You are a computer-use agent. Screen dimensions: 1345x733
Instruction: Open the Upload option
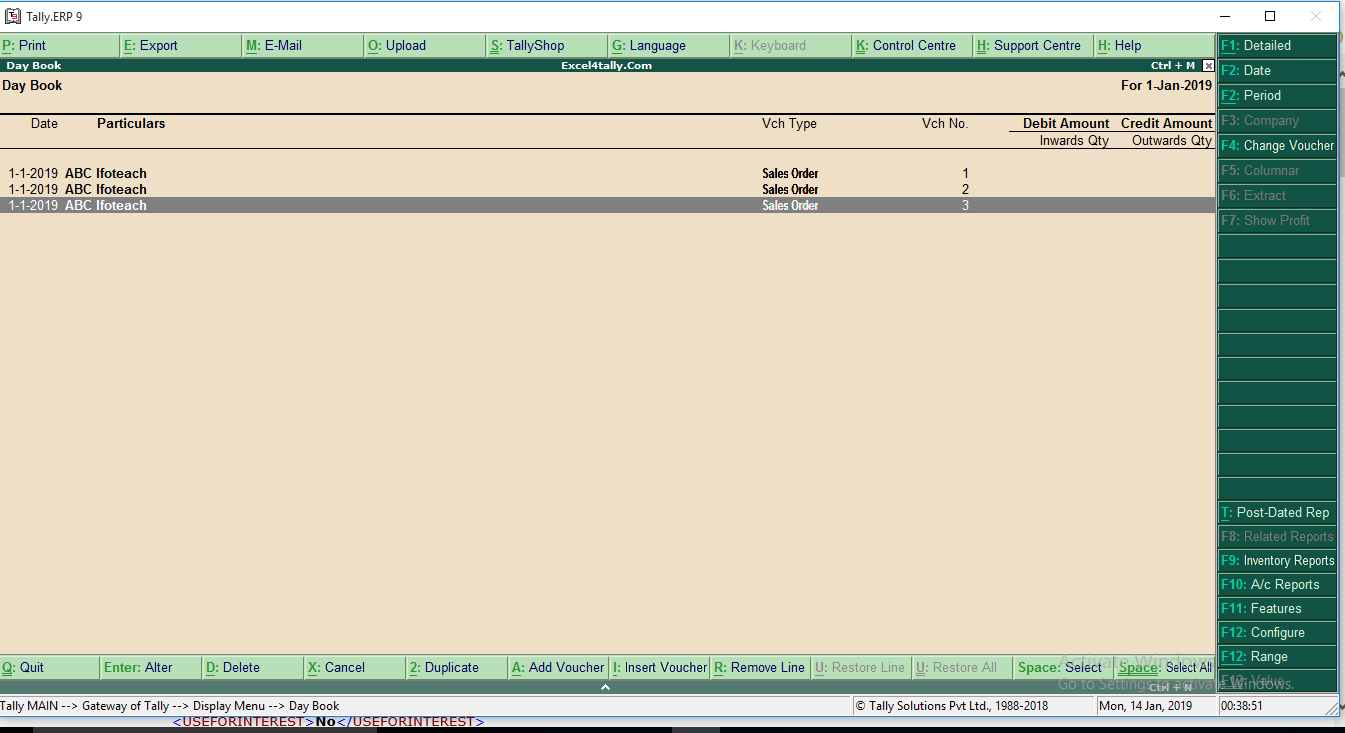(x=426, y=46)
